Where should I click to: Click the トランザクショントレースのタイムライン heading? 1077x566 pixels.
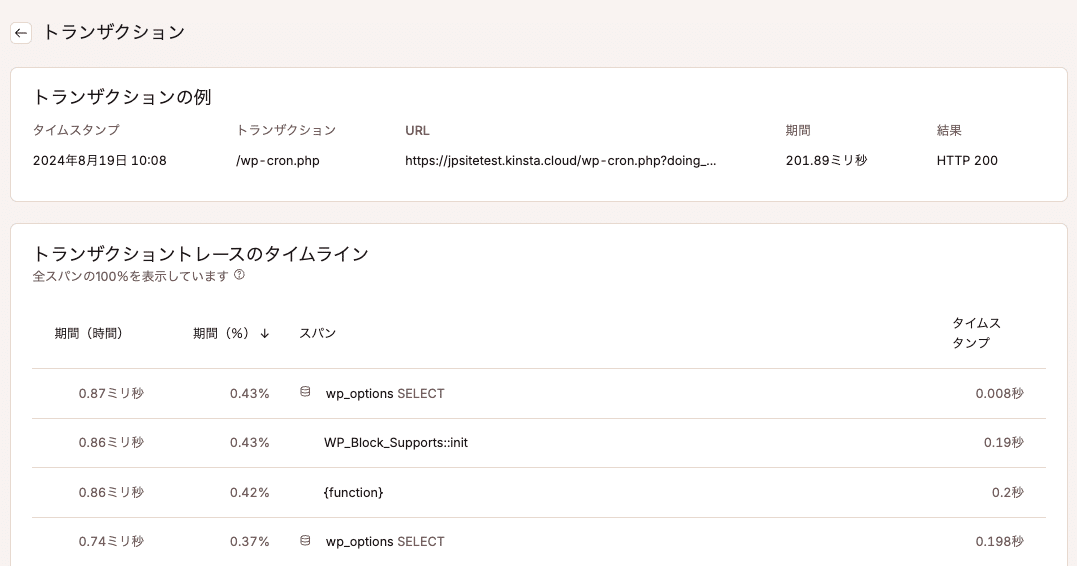tap(201, 254)
